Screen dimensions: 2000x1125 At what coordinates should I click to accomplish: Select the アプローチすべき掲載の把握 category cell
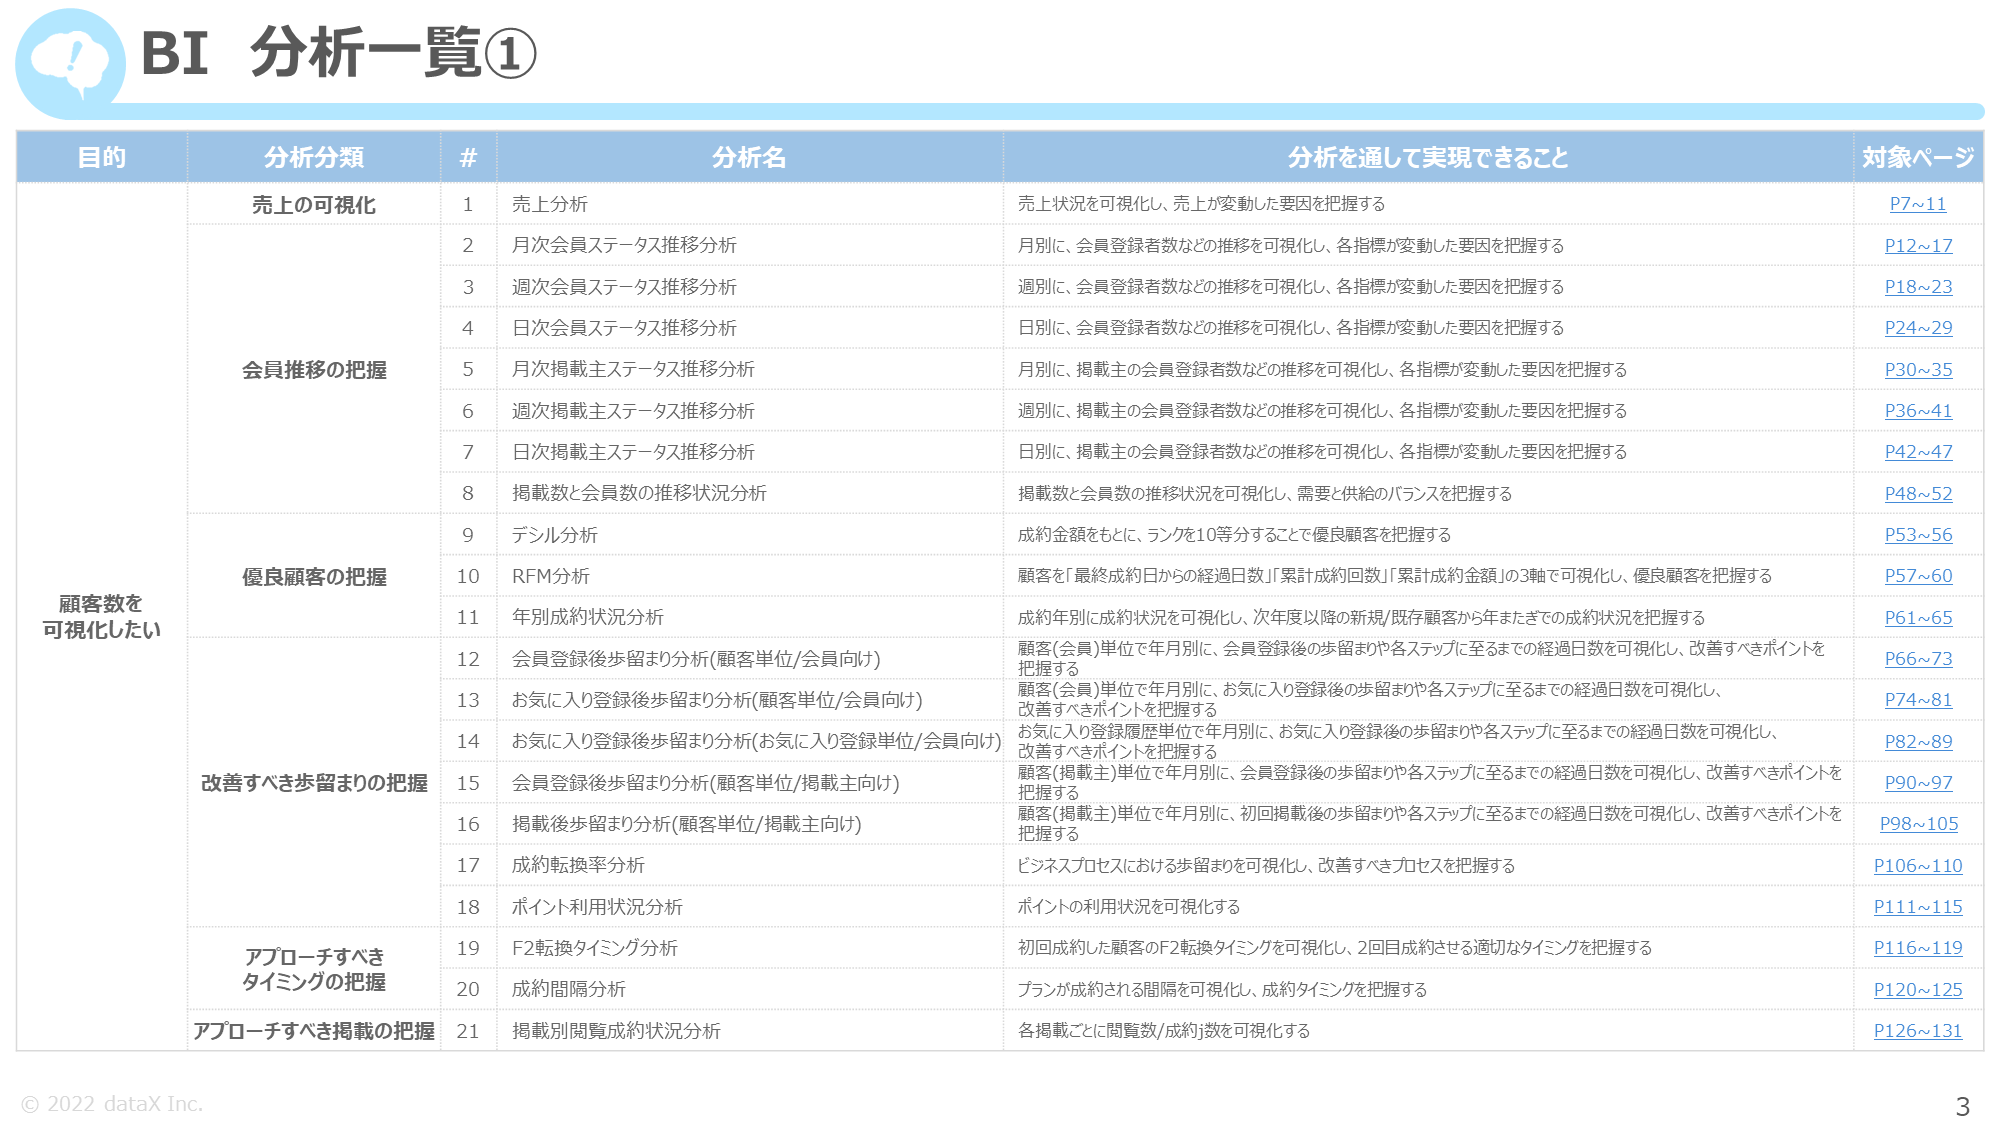point(314,1031)
